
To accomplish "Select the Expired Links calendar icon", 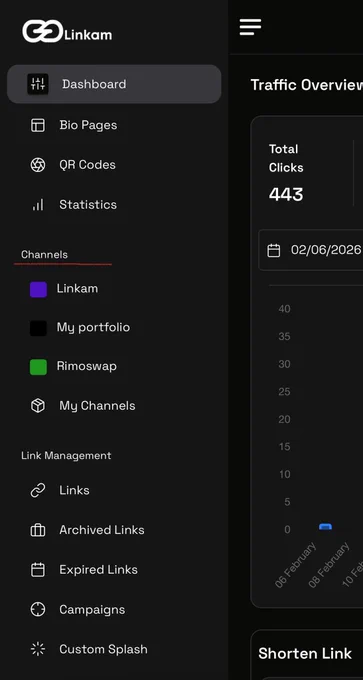I will pos(38,570).
